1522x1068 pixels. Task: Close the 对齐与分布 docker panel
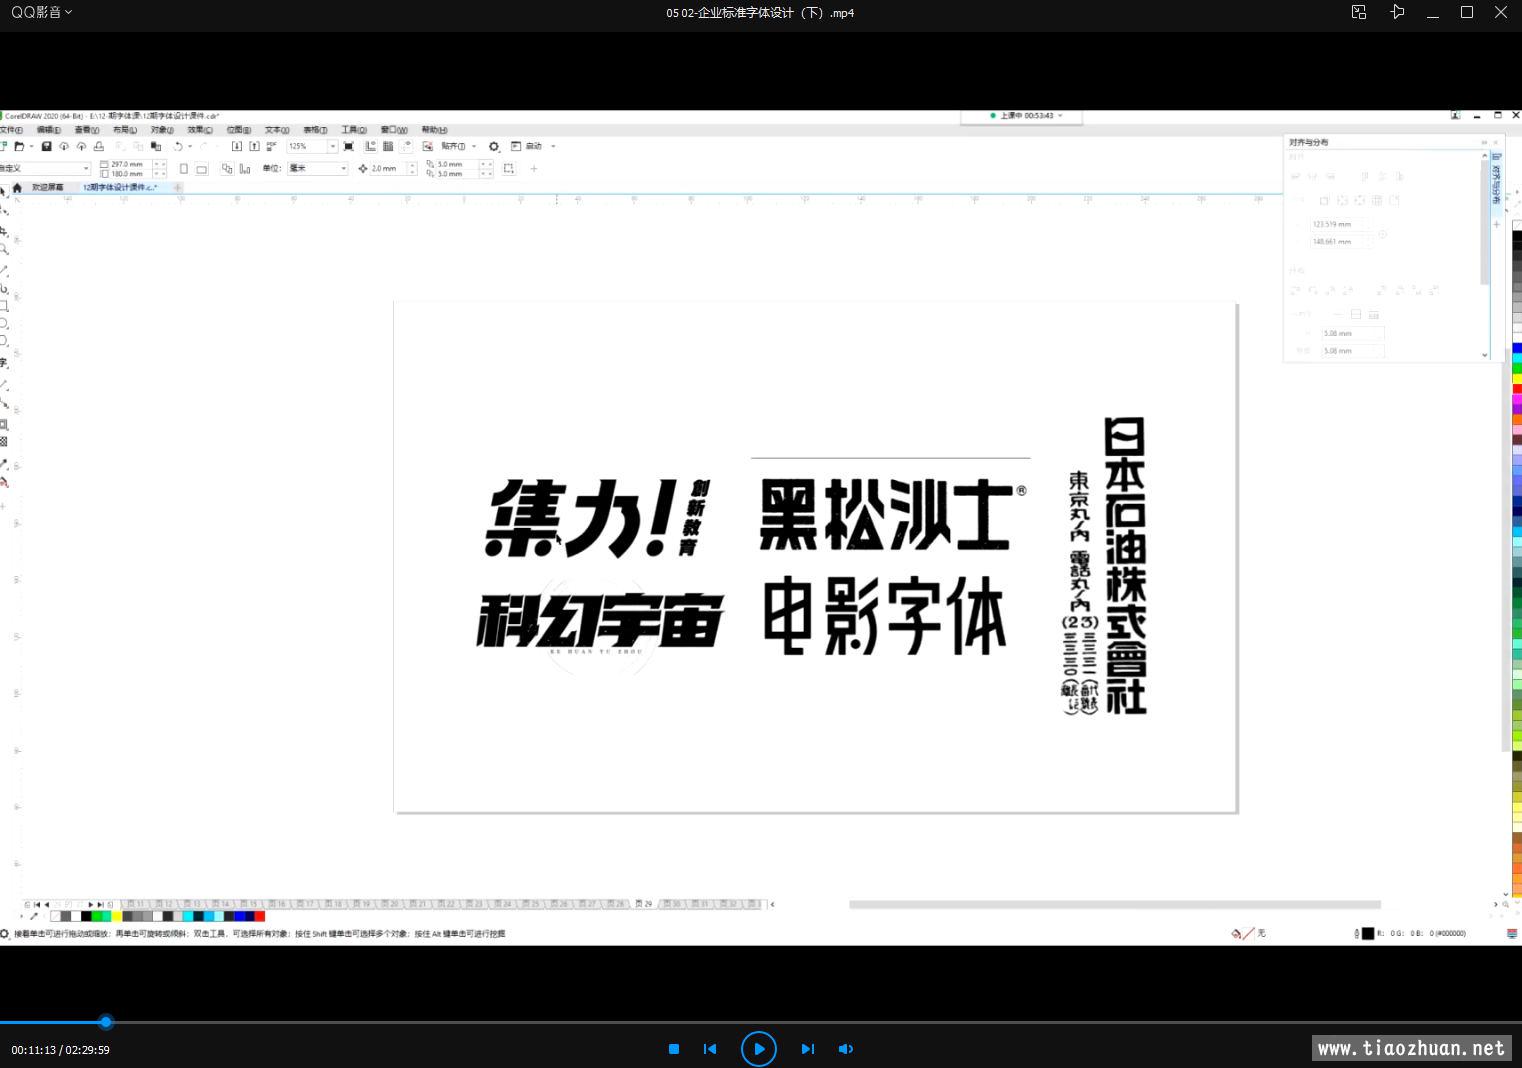coord(1497,142)
